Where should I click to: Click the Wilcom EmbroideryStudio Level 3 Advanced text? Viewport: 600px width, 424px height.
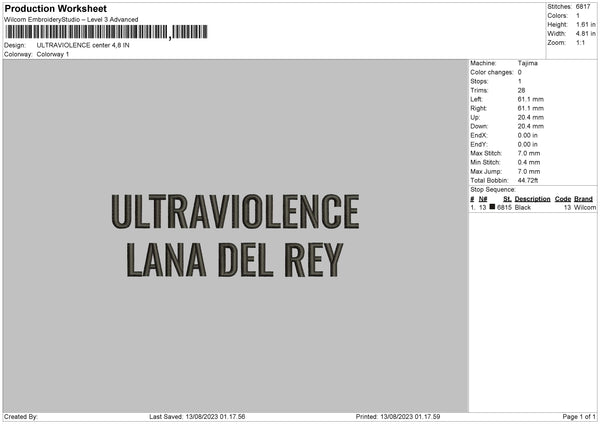pos(71,20)
